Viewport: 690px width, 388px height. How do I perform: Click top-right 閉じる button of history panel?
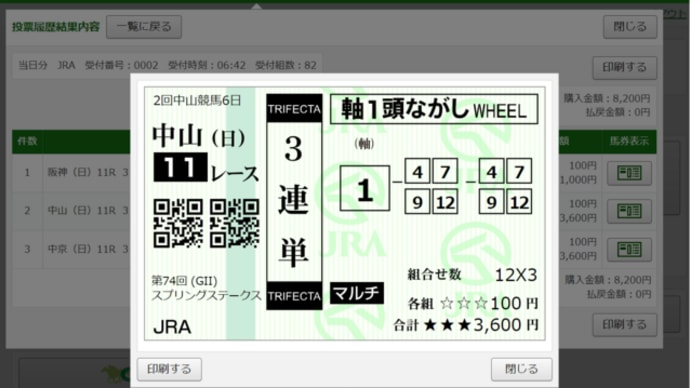630,27
